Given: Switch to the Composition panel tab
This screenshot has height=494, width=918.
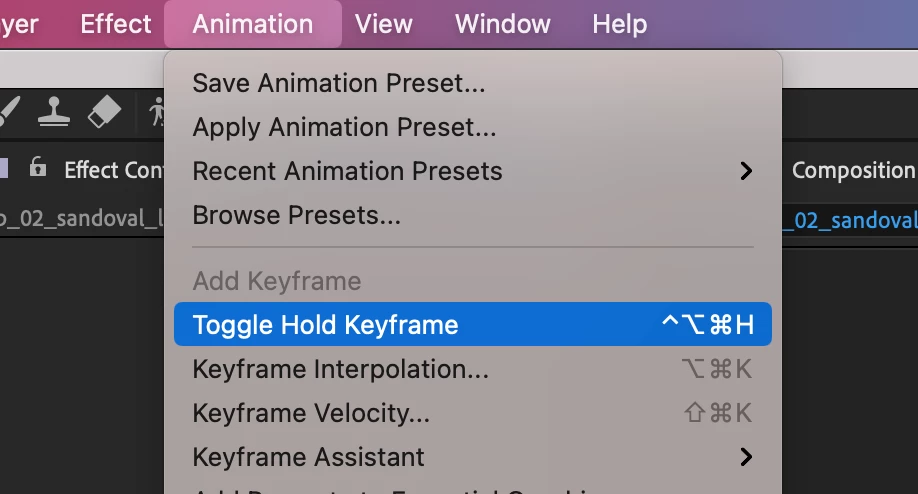Looking at the screenshot, I should [853, 171].
